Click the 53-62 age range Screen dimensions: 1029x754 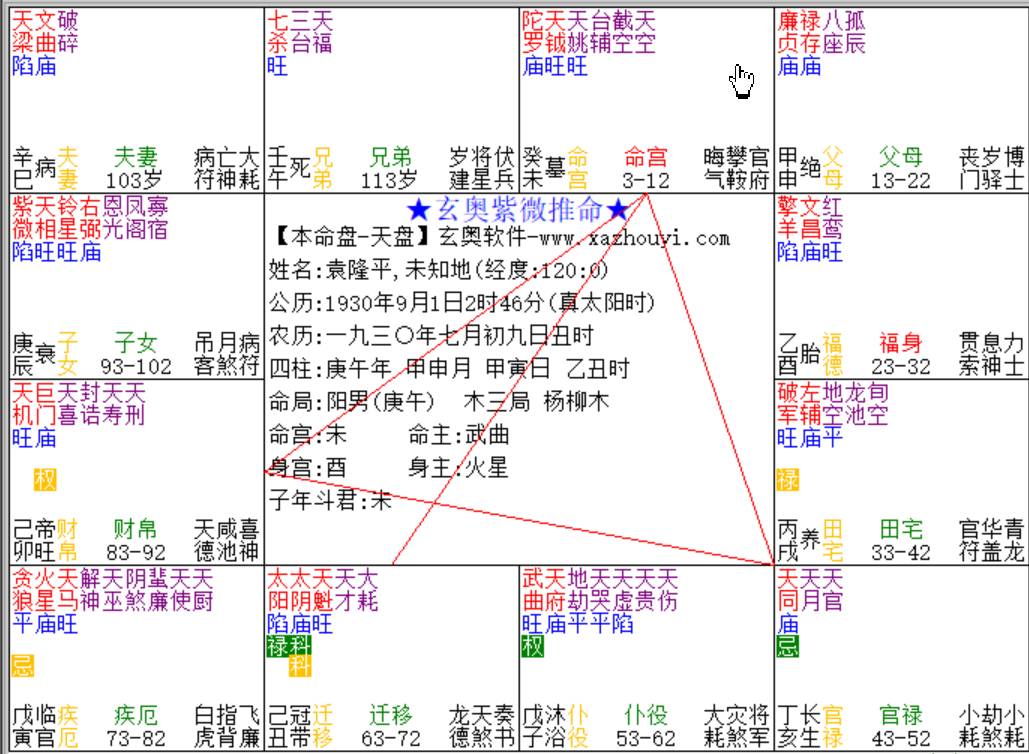coord(646,739)
